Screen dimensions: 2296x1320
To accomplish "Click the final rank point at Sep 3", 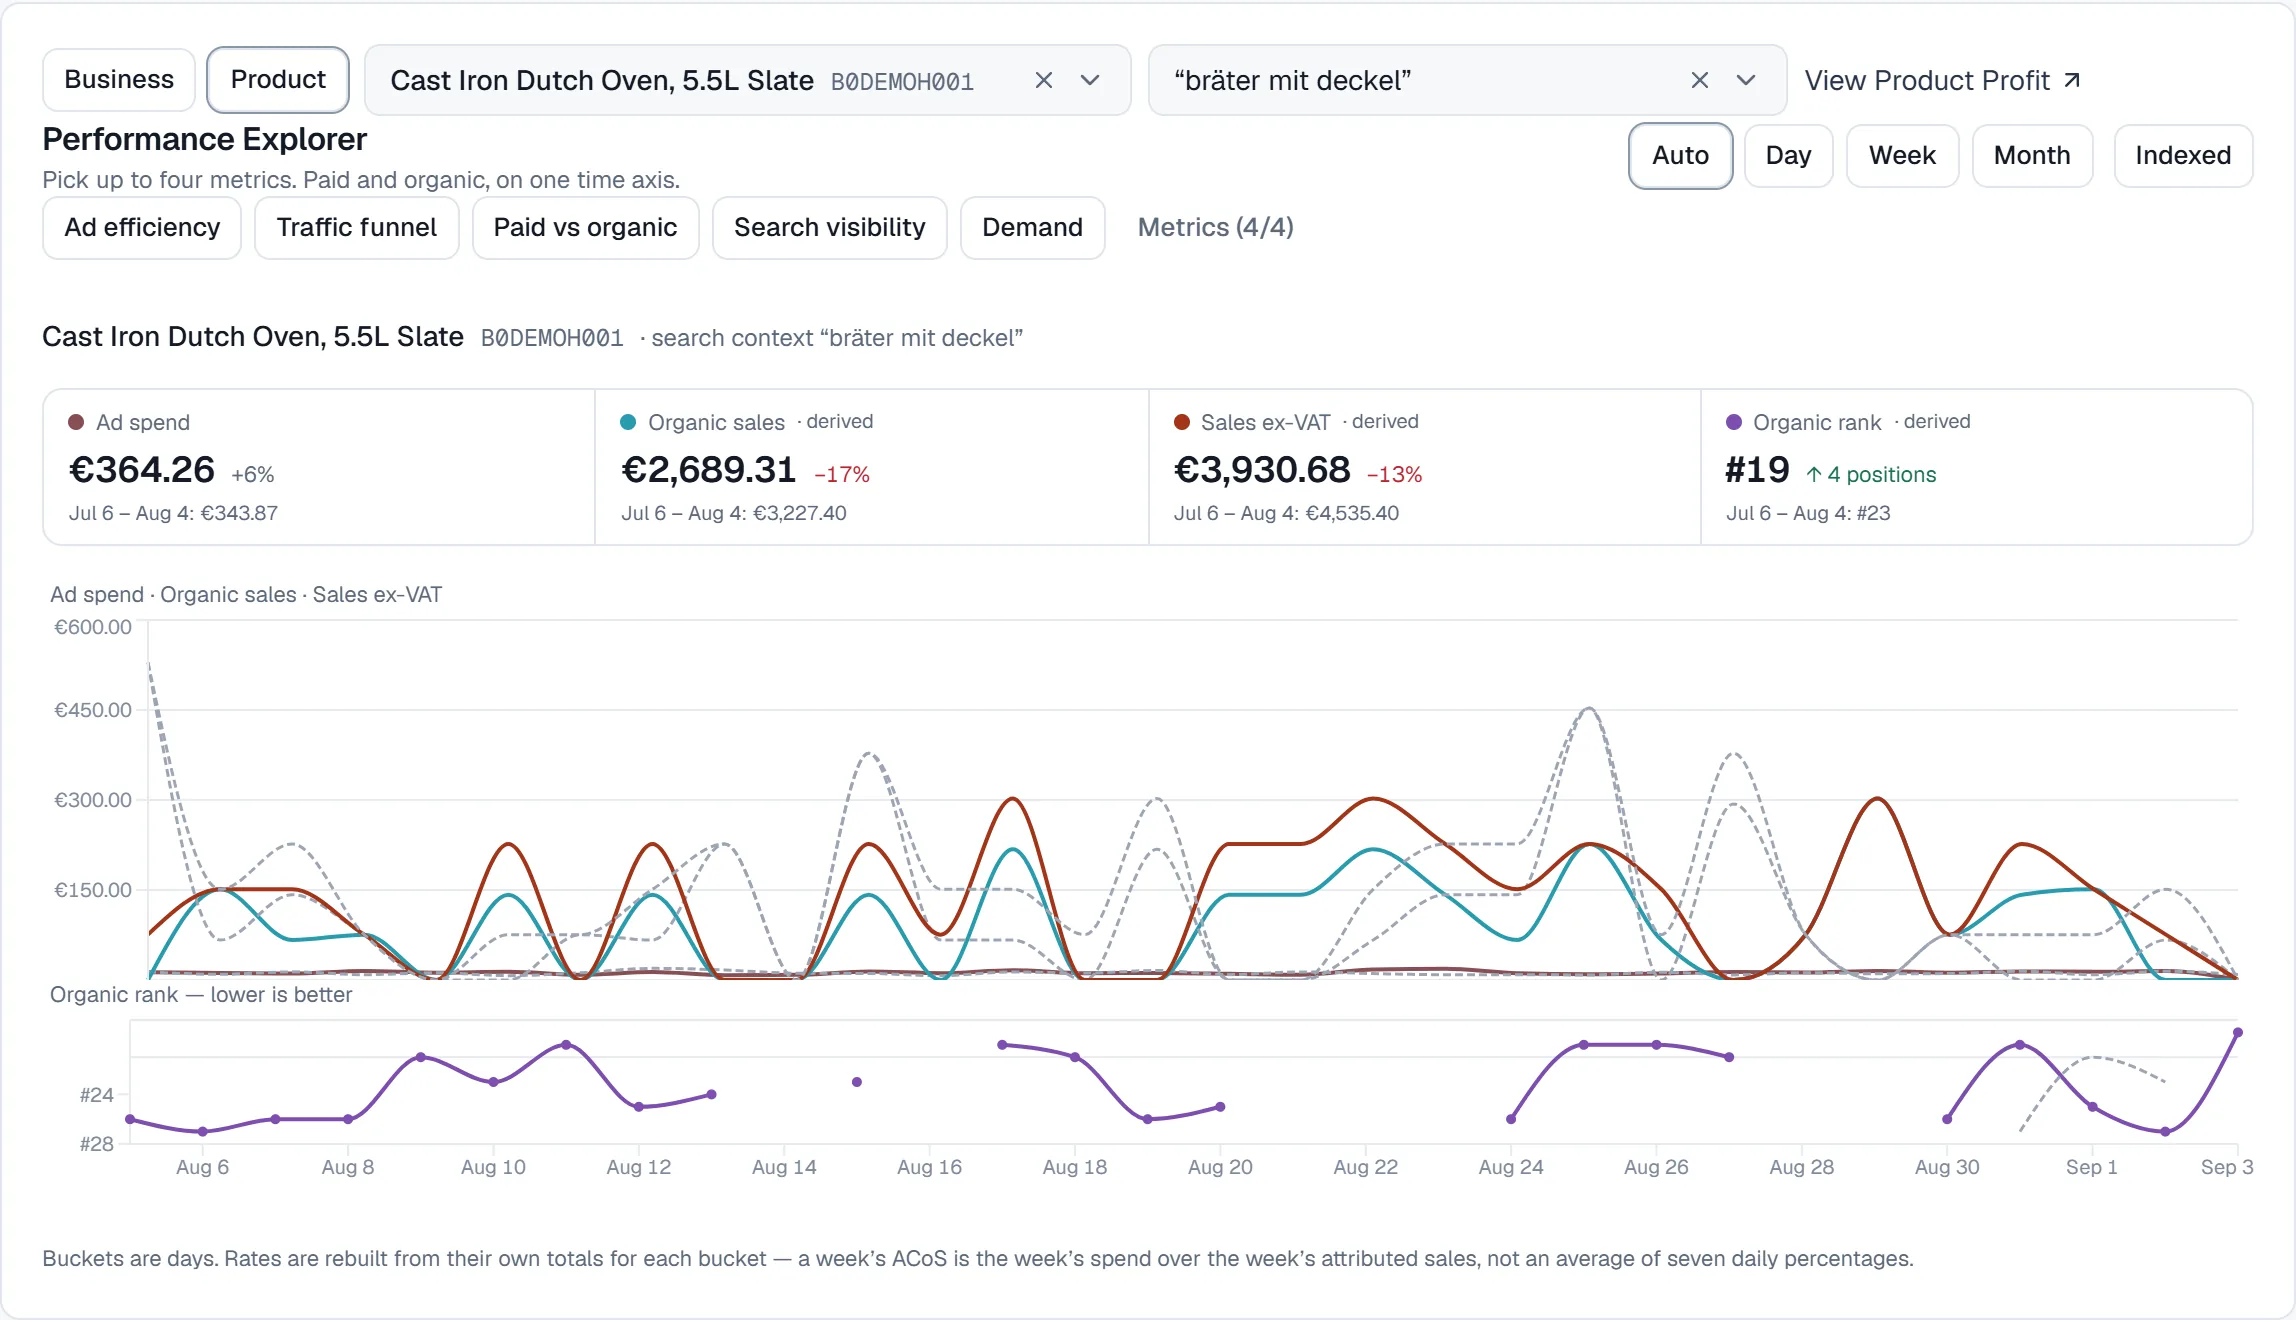I will click(x=2238, y=1032).
